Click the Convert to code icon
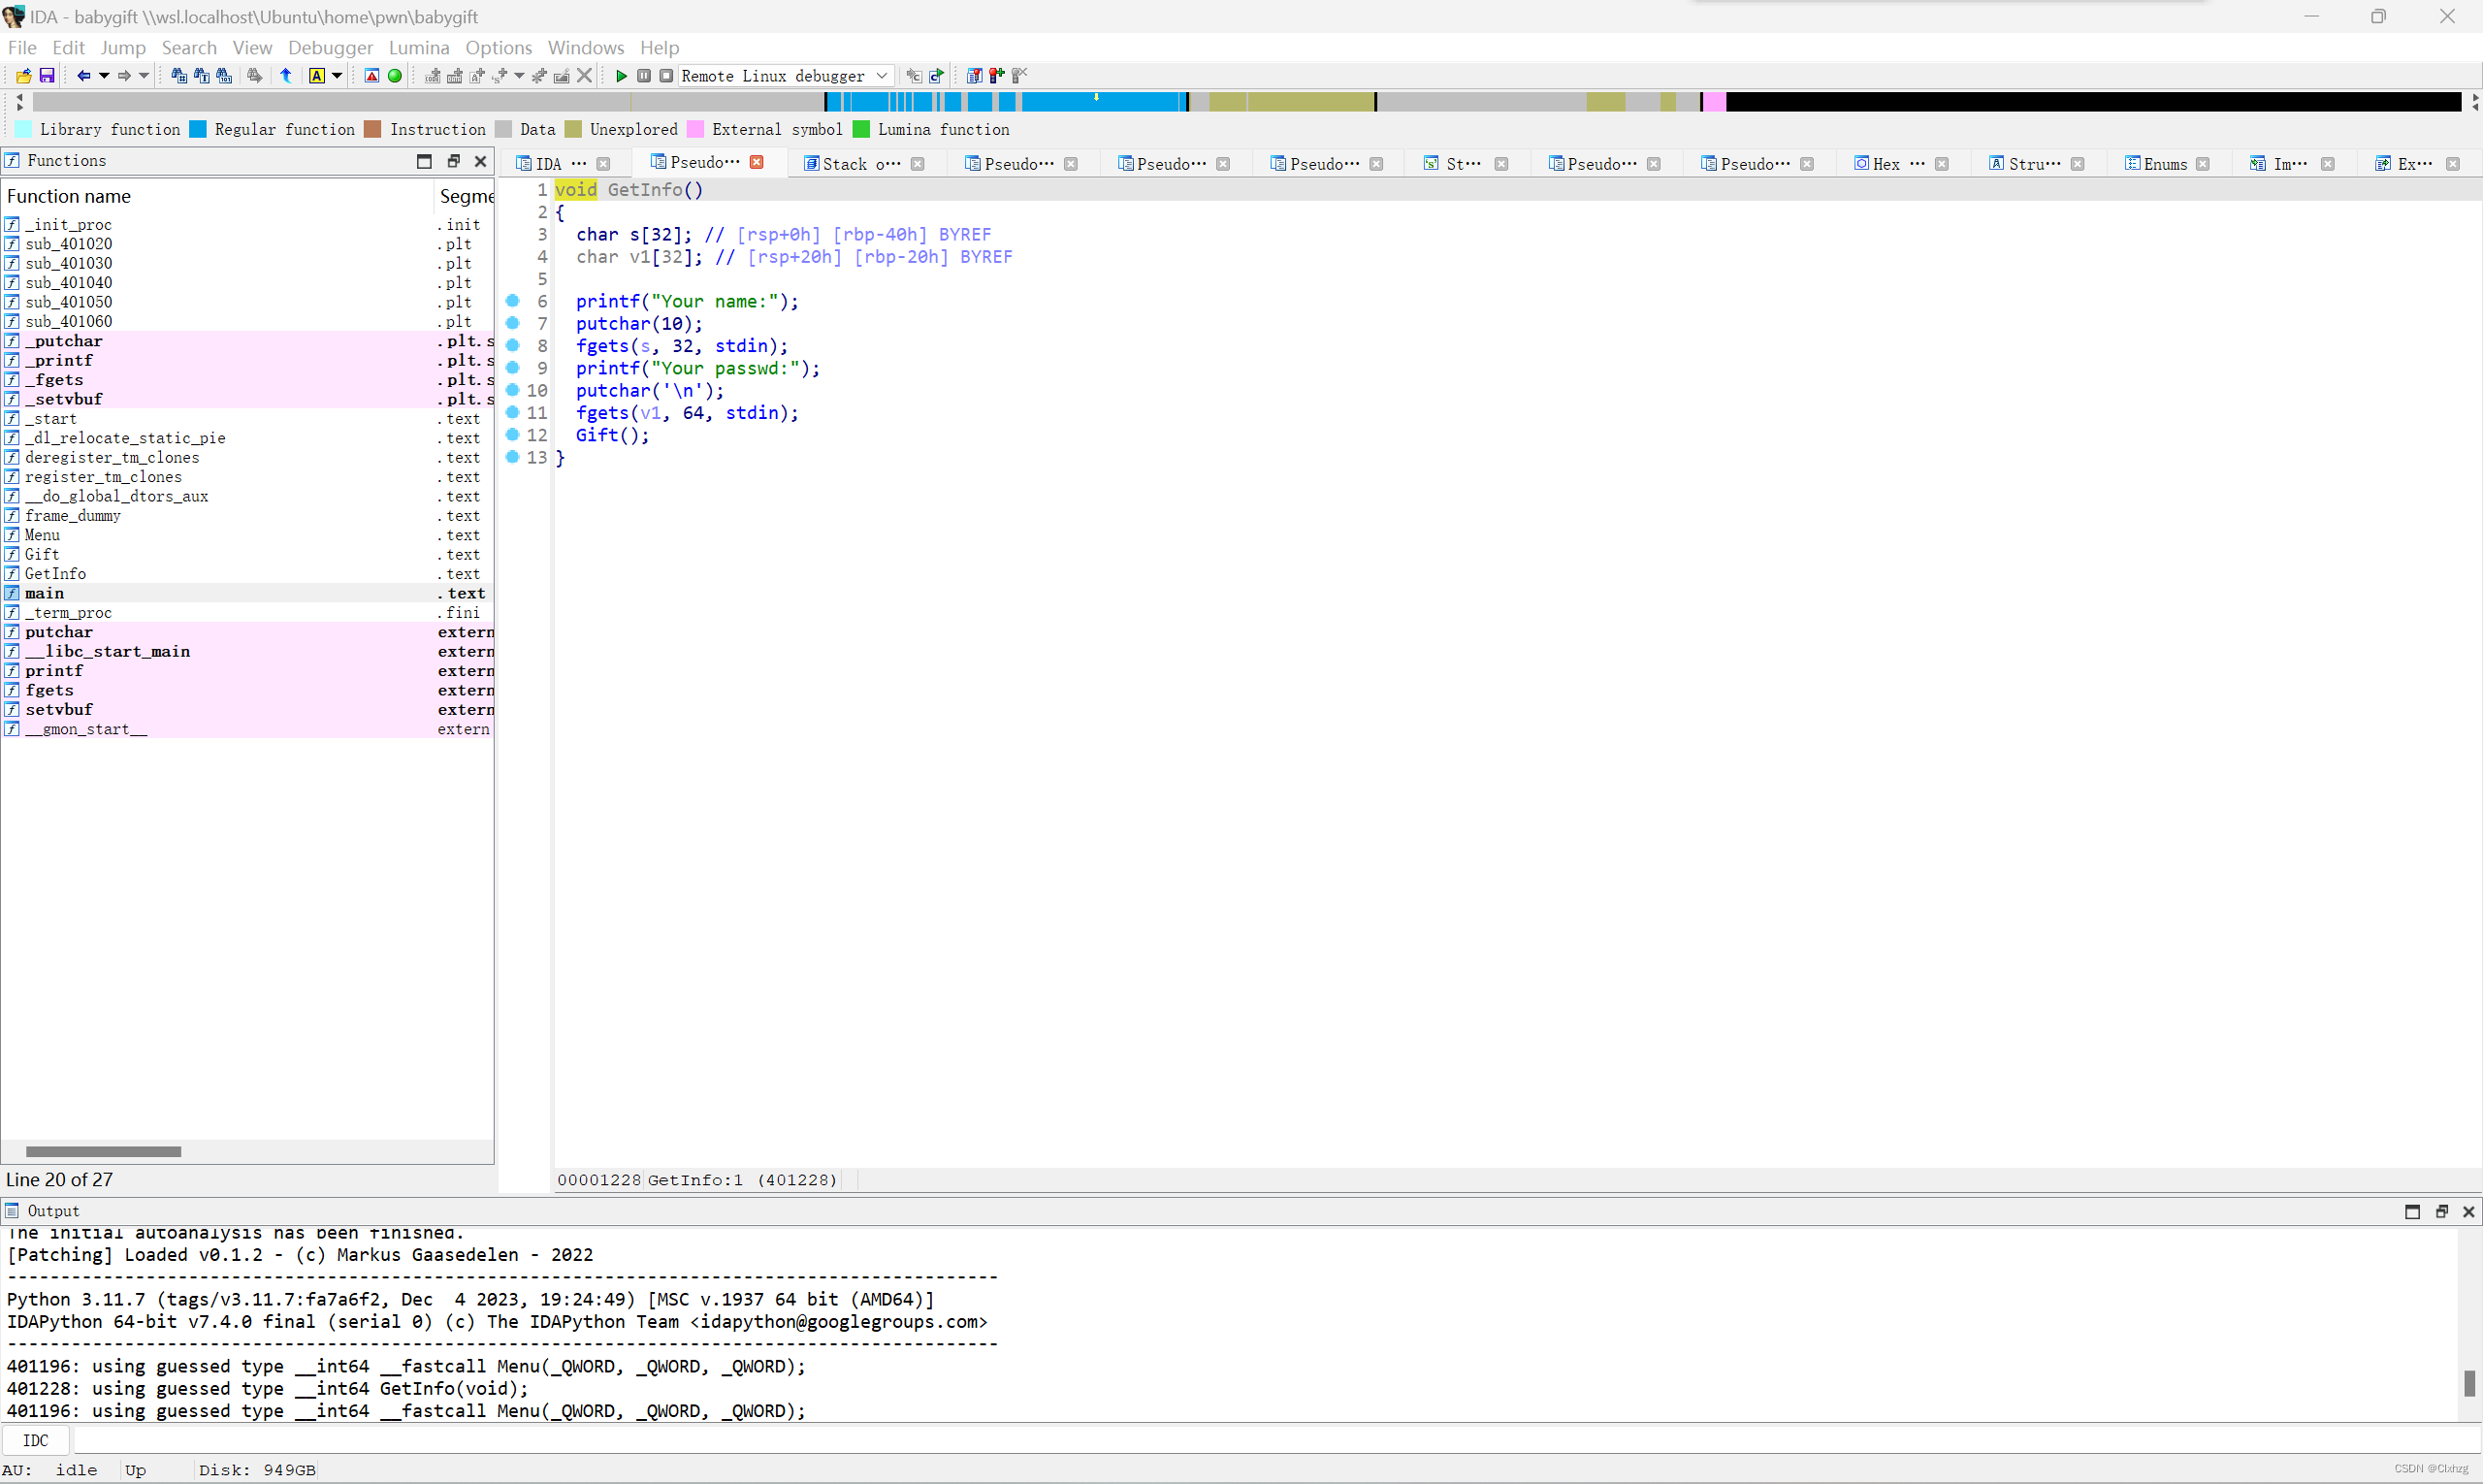The height and width of the screenshot is (1484, 2483). point(433,76)
